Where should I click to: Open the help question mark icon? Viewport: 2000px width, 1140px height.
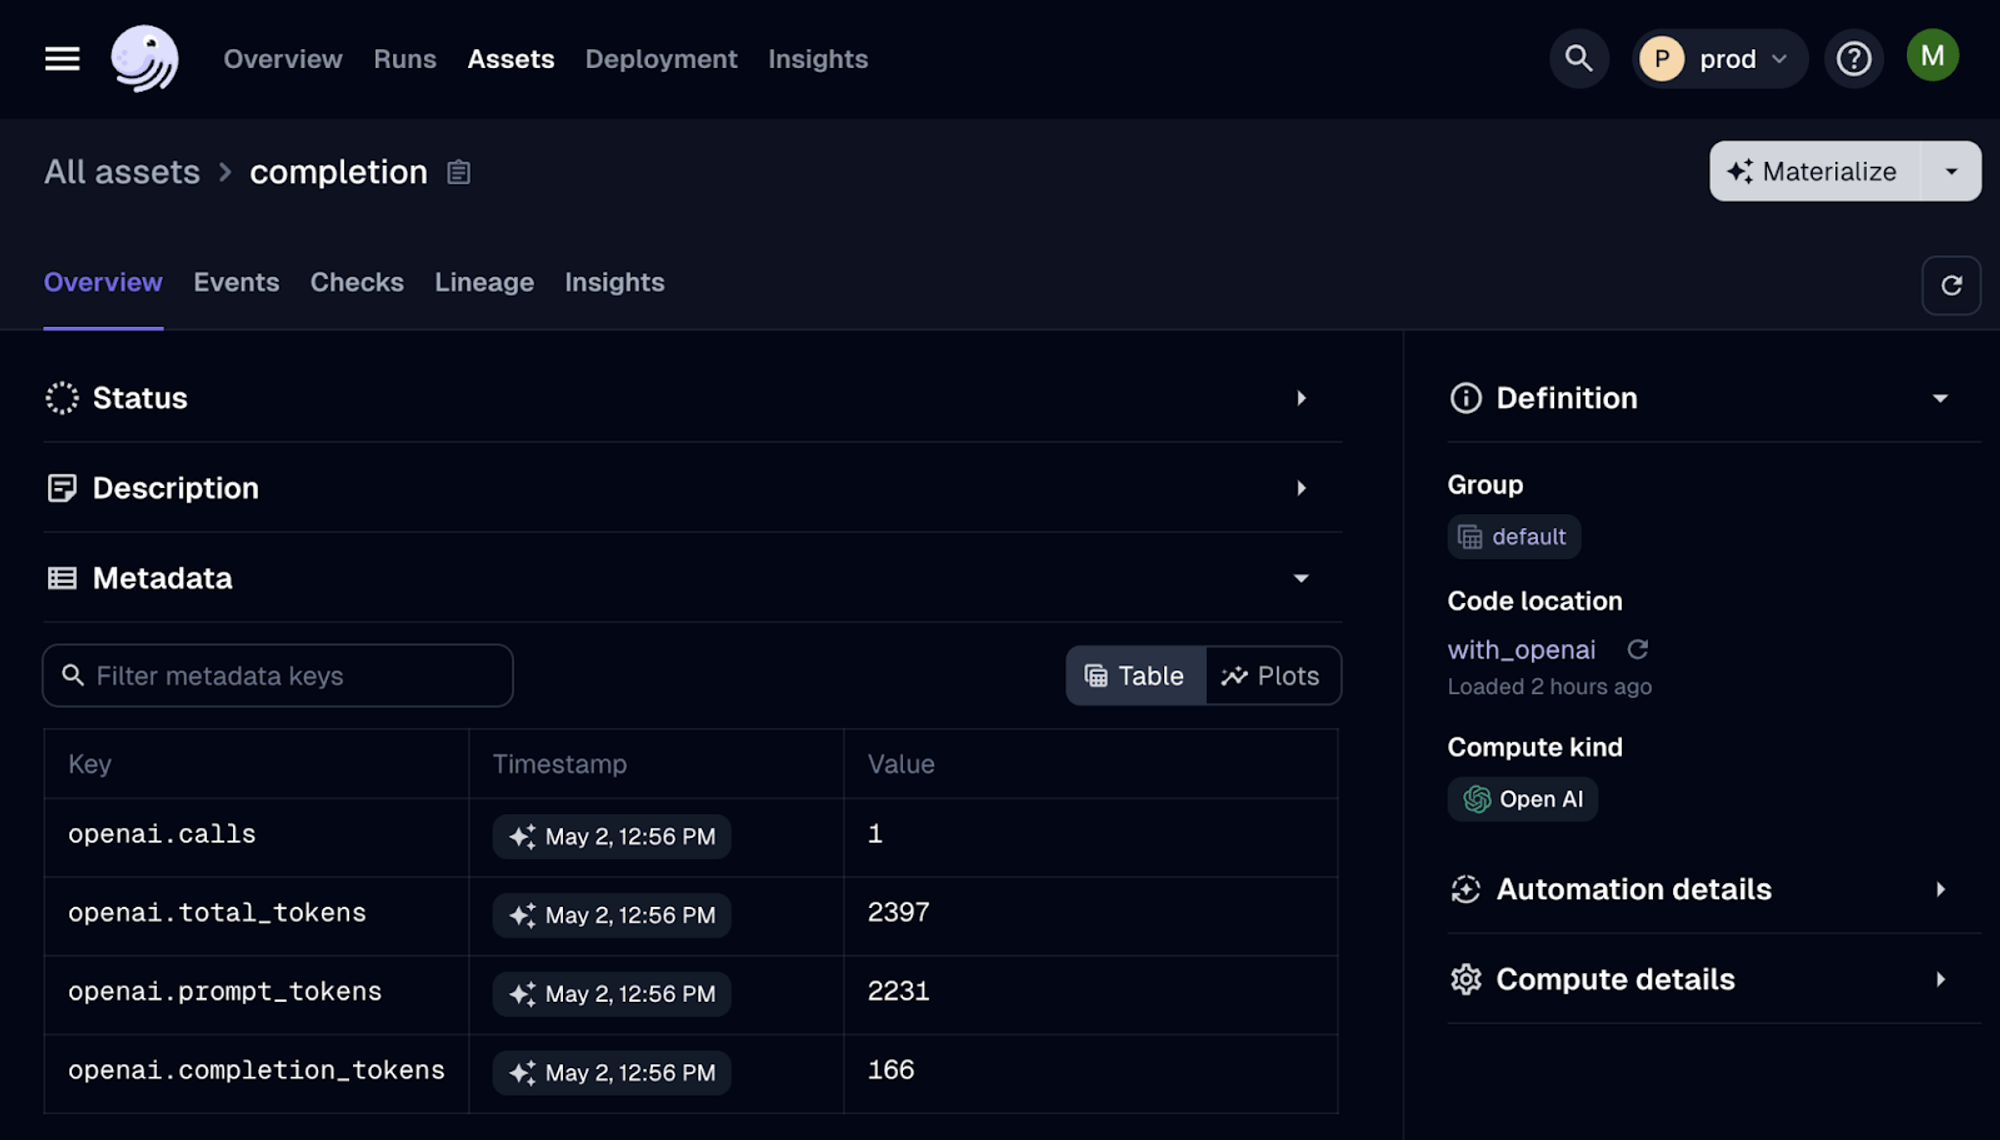(x=1854, y=59)
